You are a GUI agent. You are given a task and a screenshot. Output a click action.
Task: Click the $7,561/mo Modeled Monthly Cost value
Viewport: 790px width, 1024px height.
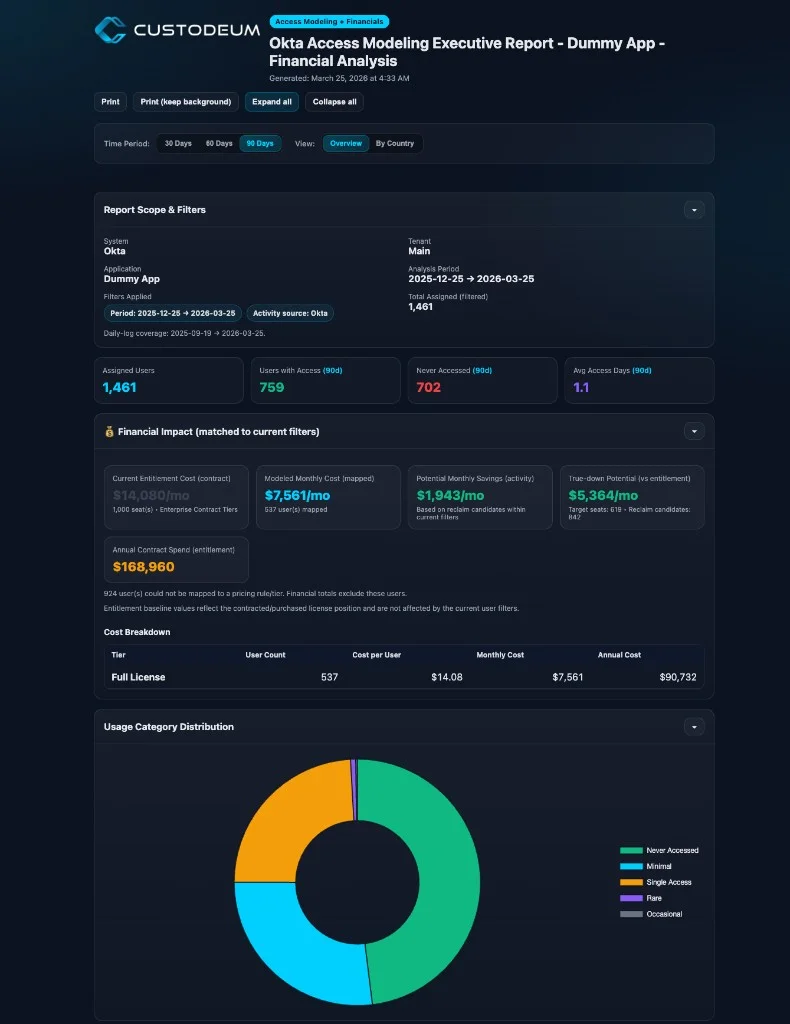tap(297, 496)
